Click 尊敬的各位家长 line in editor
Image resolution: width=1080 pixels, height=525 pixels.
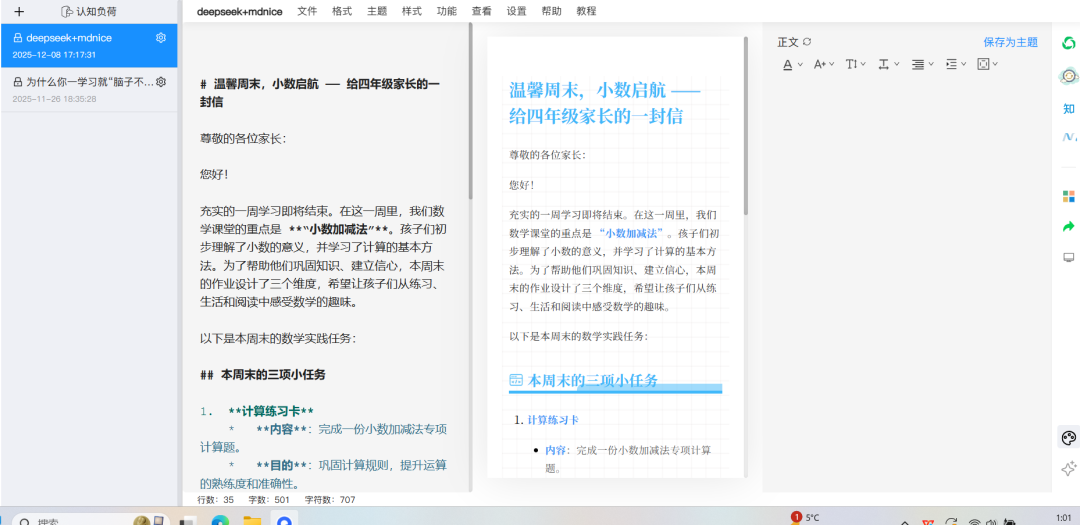pos(242,138)
